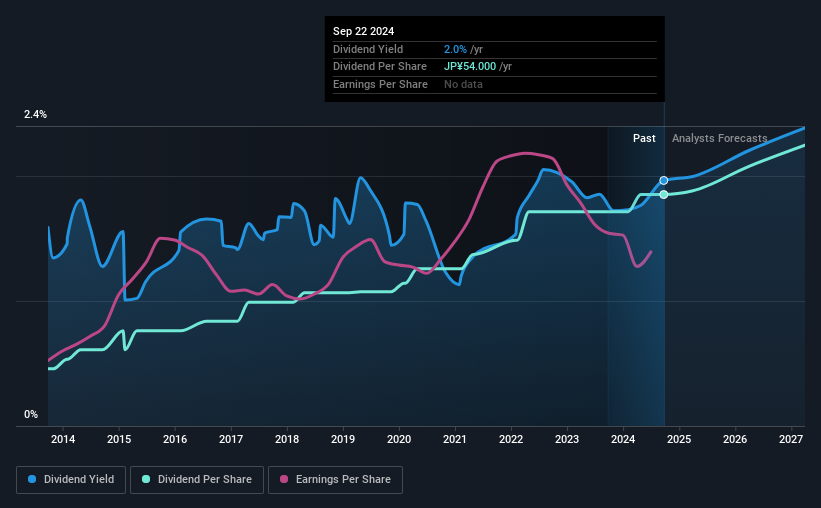Toggle the Dividend Yield legend button
The image size is (821, 508).
71,479
